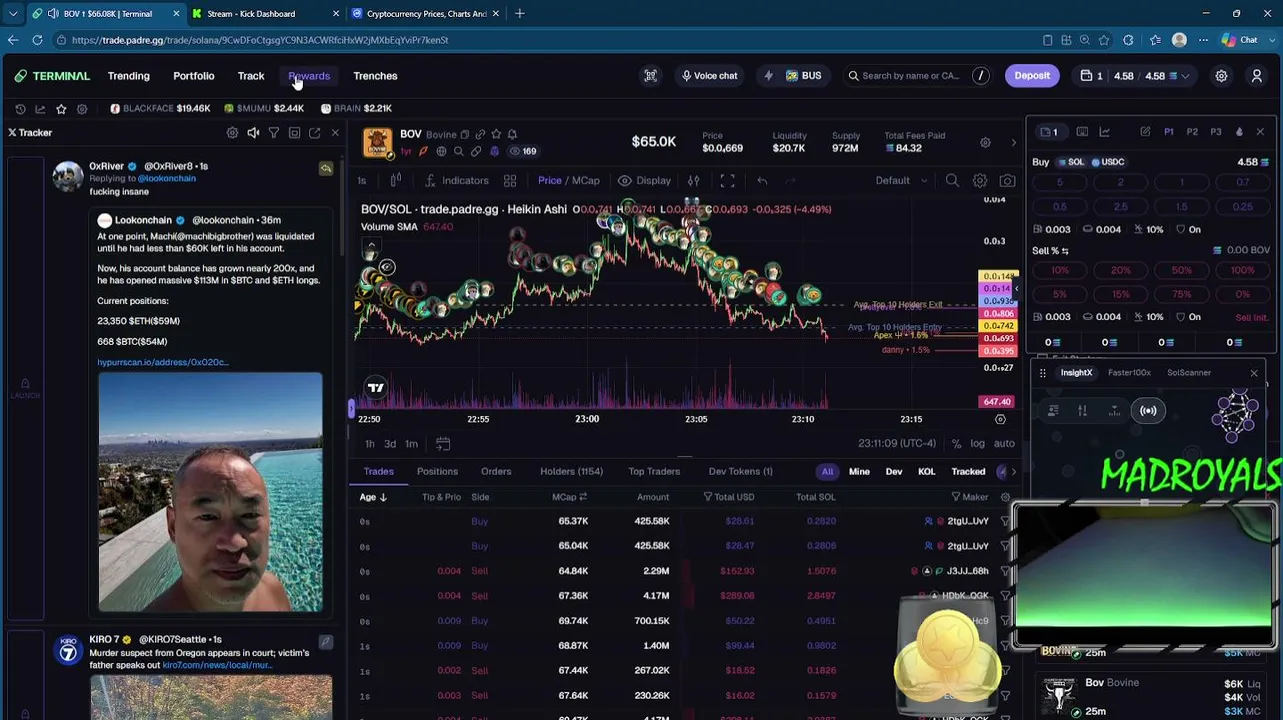Select preset P3 in trade panel

1216,132
